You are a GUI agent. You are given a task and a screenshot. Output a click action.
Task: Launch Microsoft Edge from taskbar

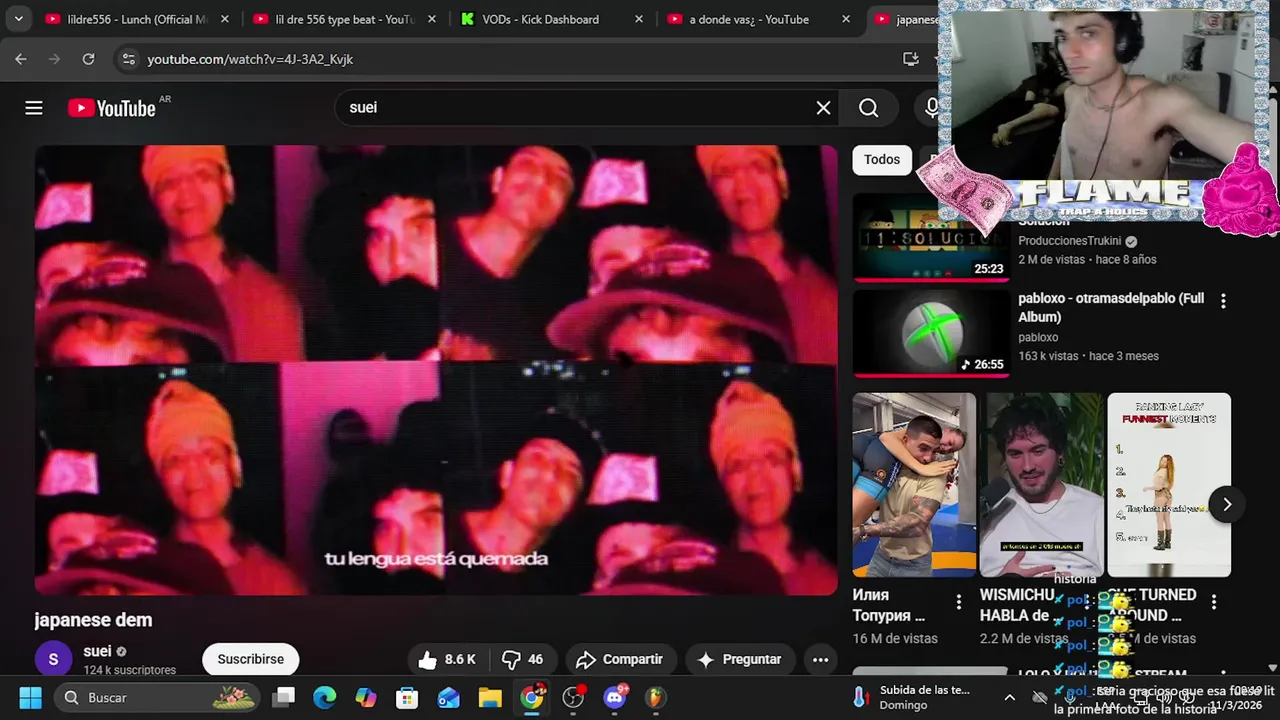click(x=324, y=697)
